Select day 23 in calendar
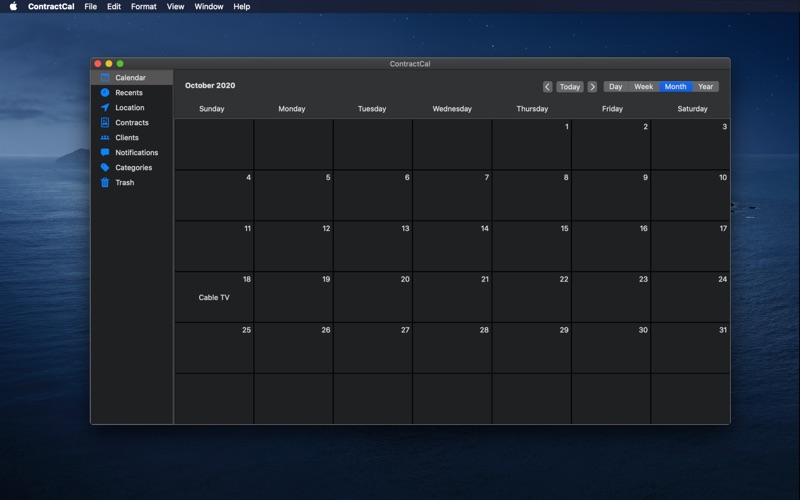 tap(611, 297)
